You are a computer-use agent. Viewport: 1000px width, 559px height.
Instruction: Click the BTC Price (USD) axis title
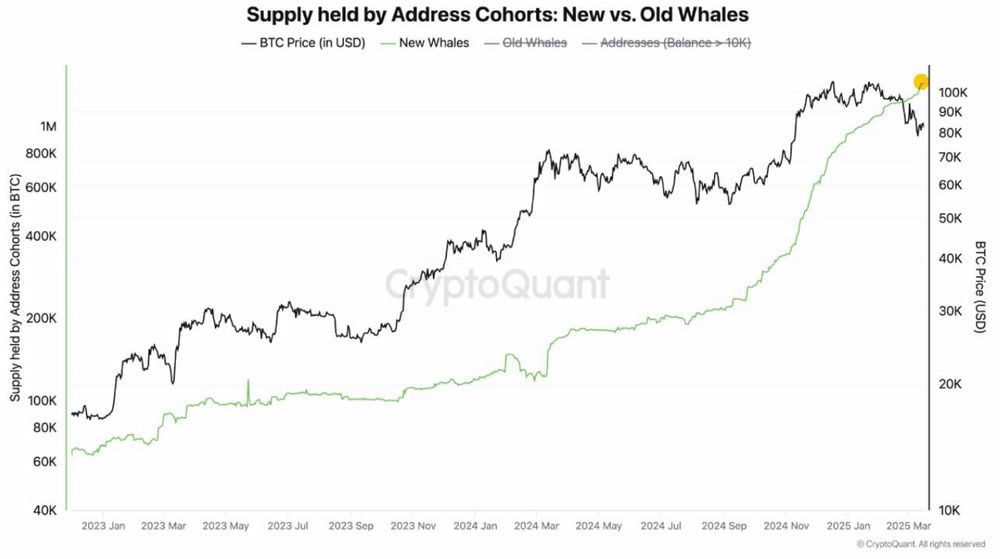pos(980,287)
